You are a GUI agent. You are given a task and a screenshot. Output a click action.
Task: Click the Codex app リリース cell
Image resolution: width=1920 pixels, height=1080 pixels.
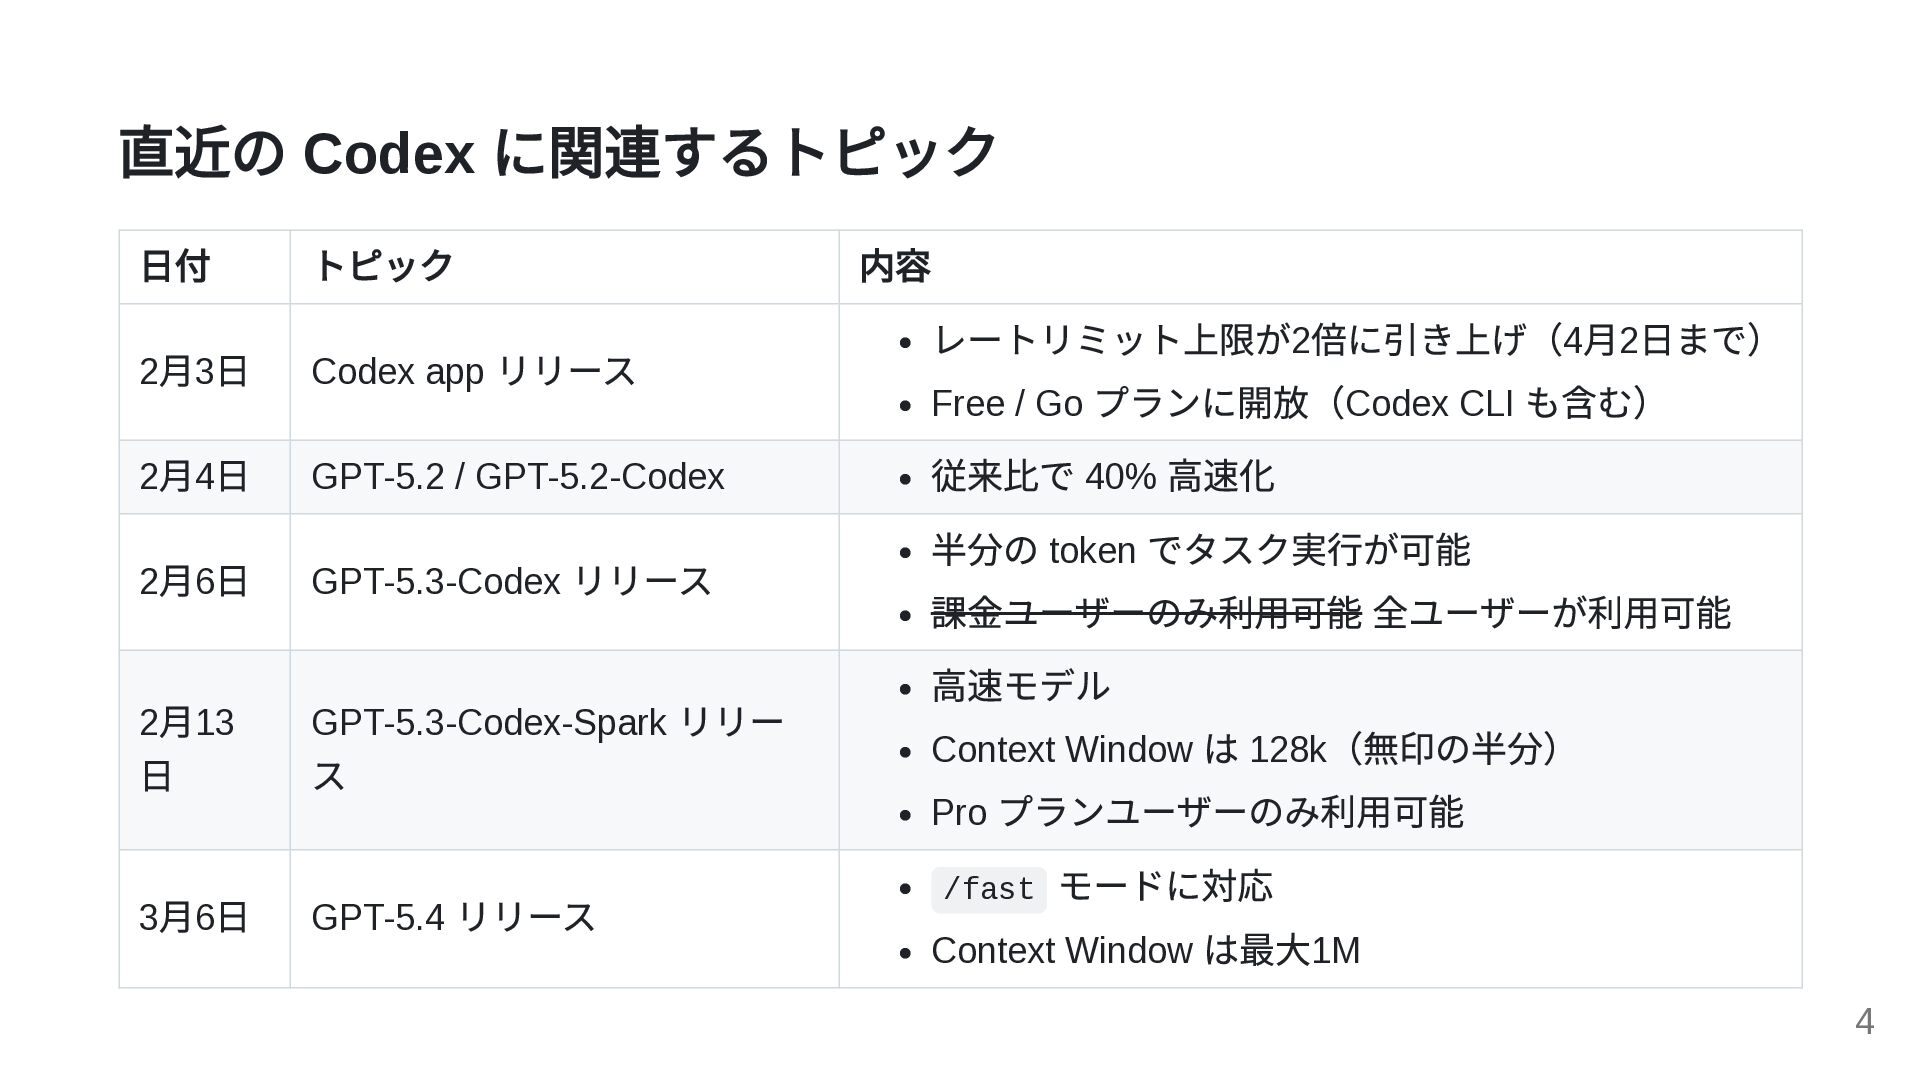(564, 372)
